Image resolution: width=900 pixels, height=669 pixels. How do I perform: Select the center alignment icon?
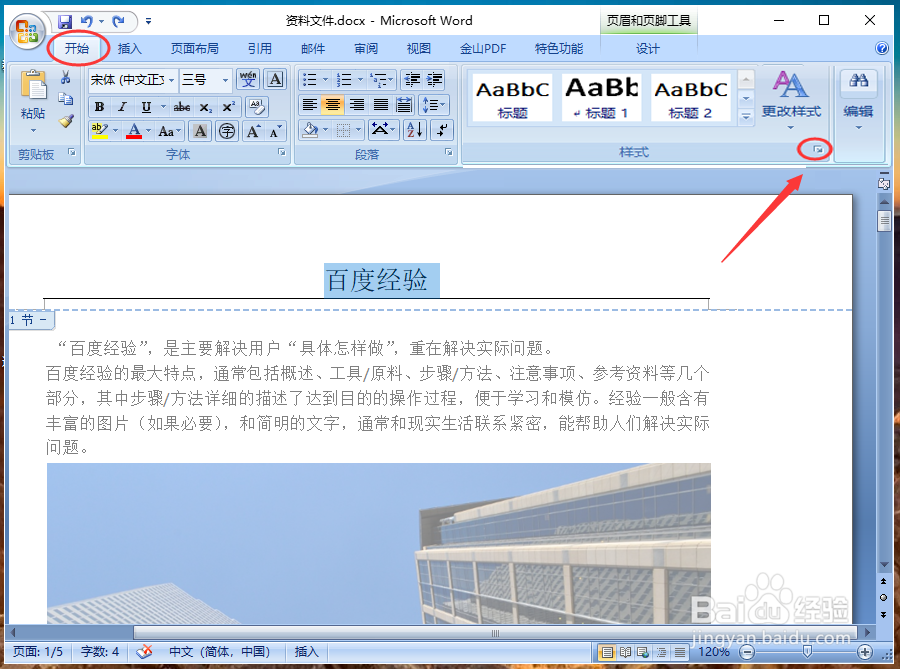point(335,104)
